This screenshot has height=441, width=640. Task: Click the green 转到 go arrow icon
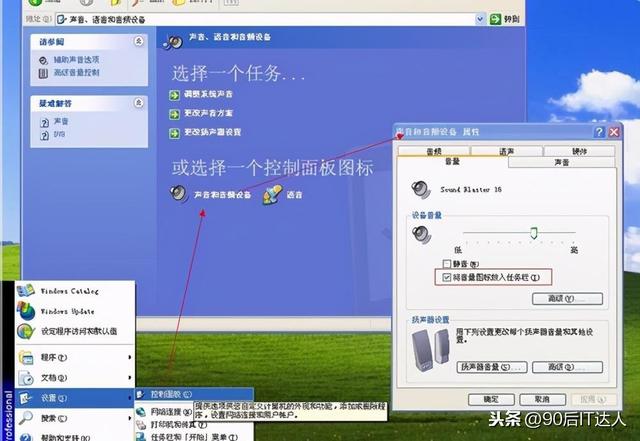[495, 19]
